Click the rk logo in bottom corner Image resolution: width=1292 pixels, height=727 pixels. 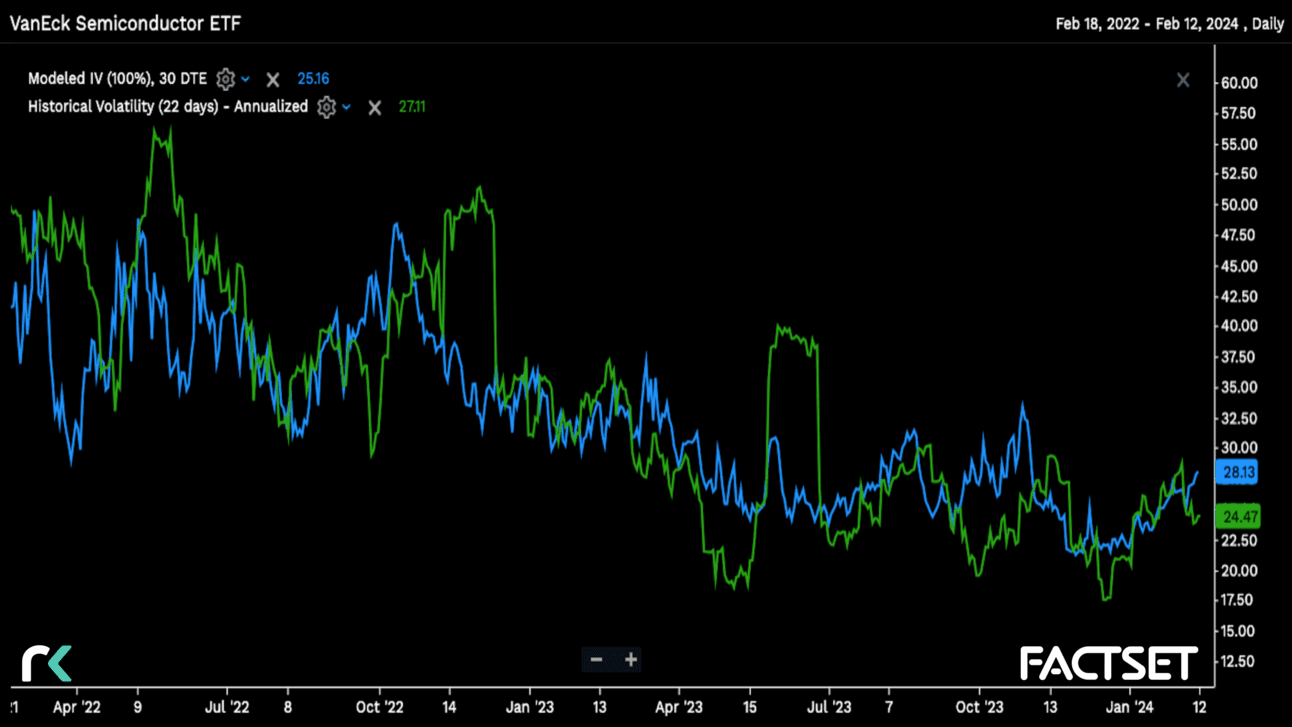coord(47,664)
